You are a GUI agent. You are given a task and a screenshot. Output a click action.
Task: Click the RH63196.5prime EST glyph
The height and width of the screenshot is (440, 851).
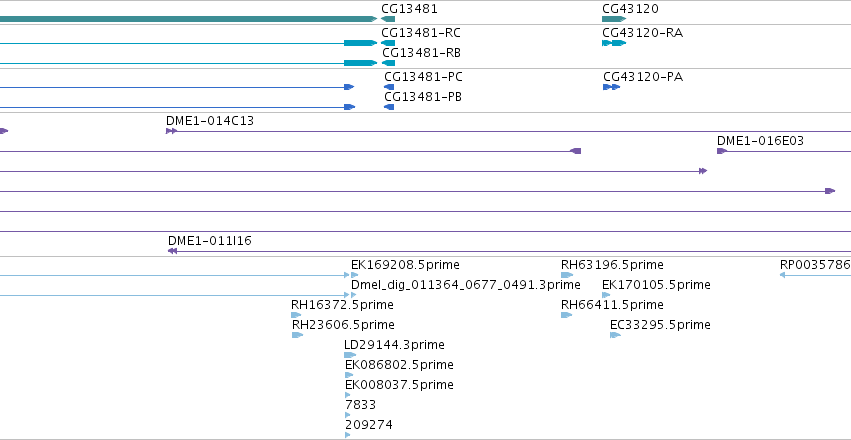coord(567,275)
